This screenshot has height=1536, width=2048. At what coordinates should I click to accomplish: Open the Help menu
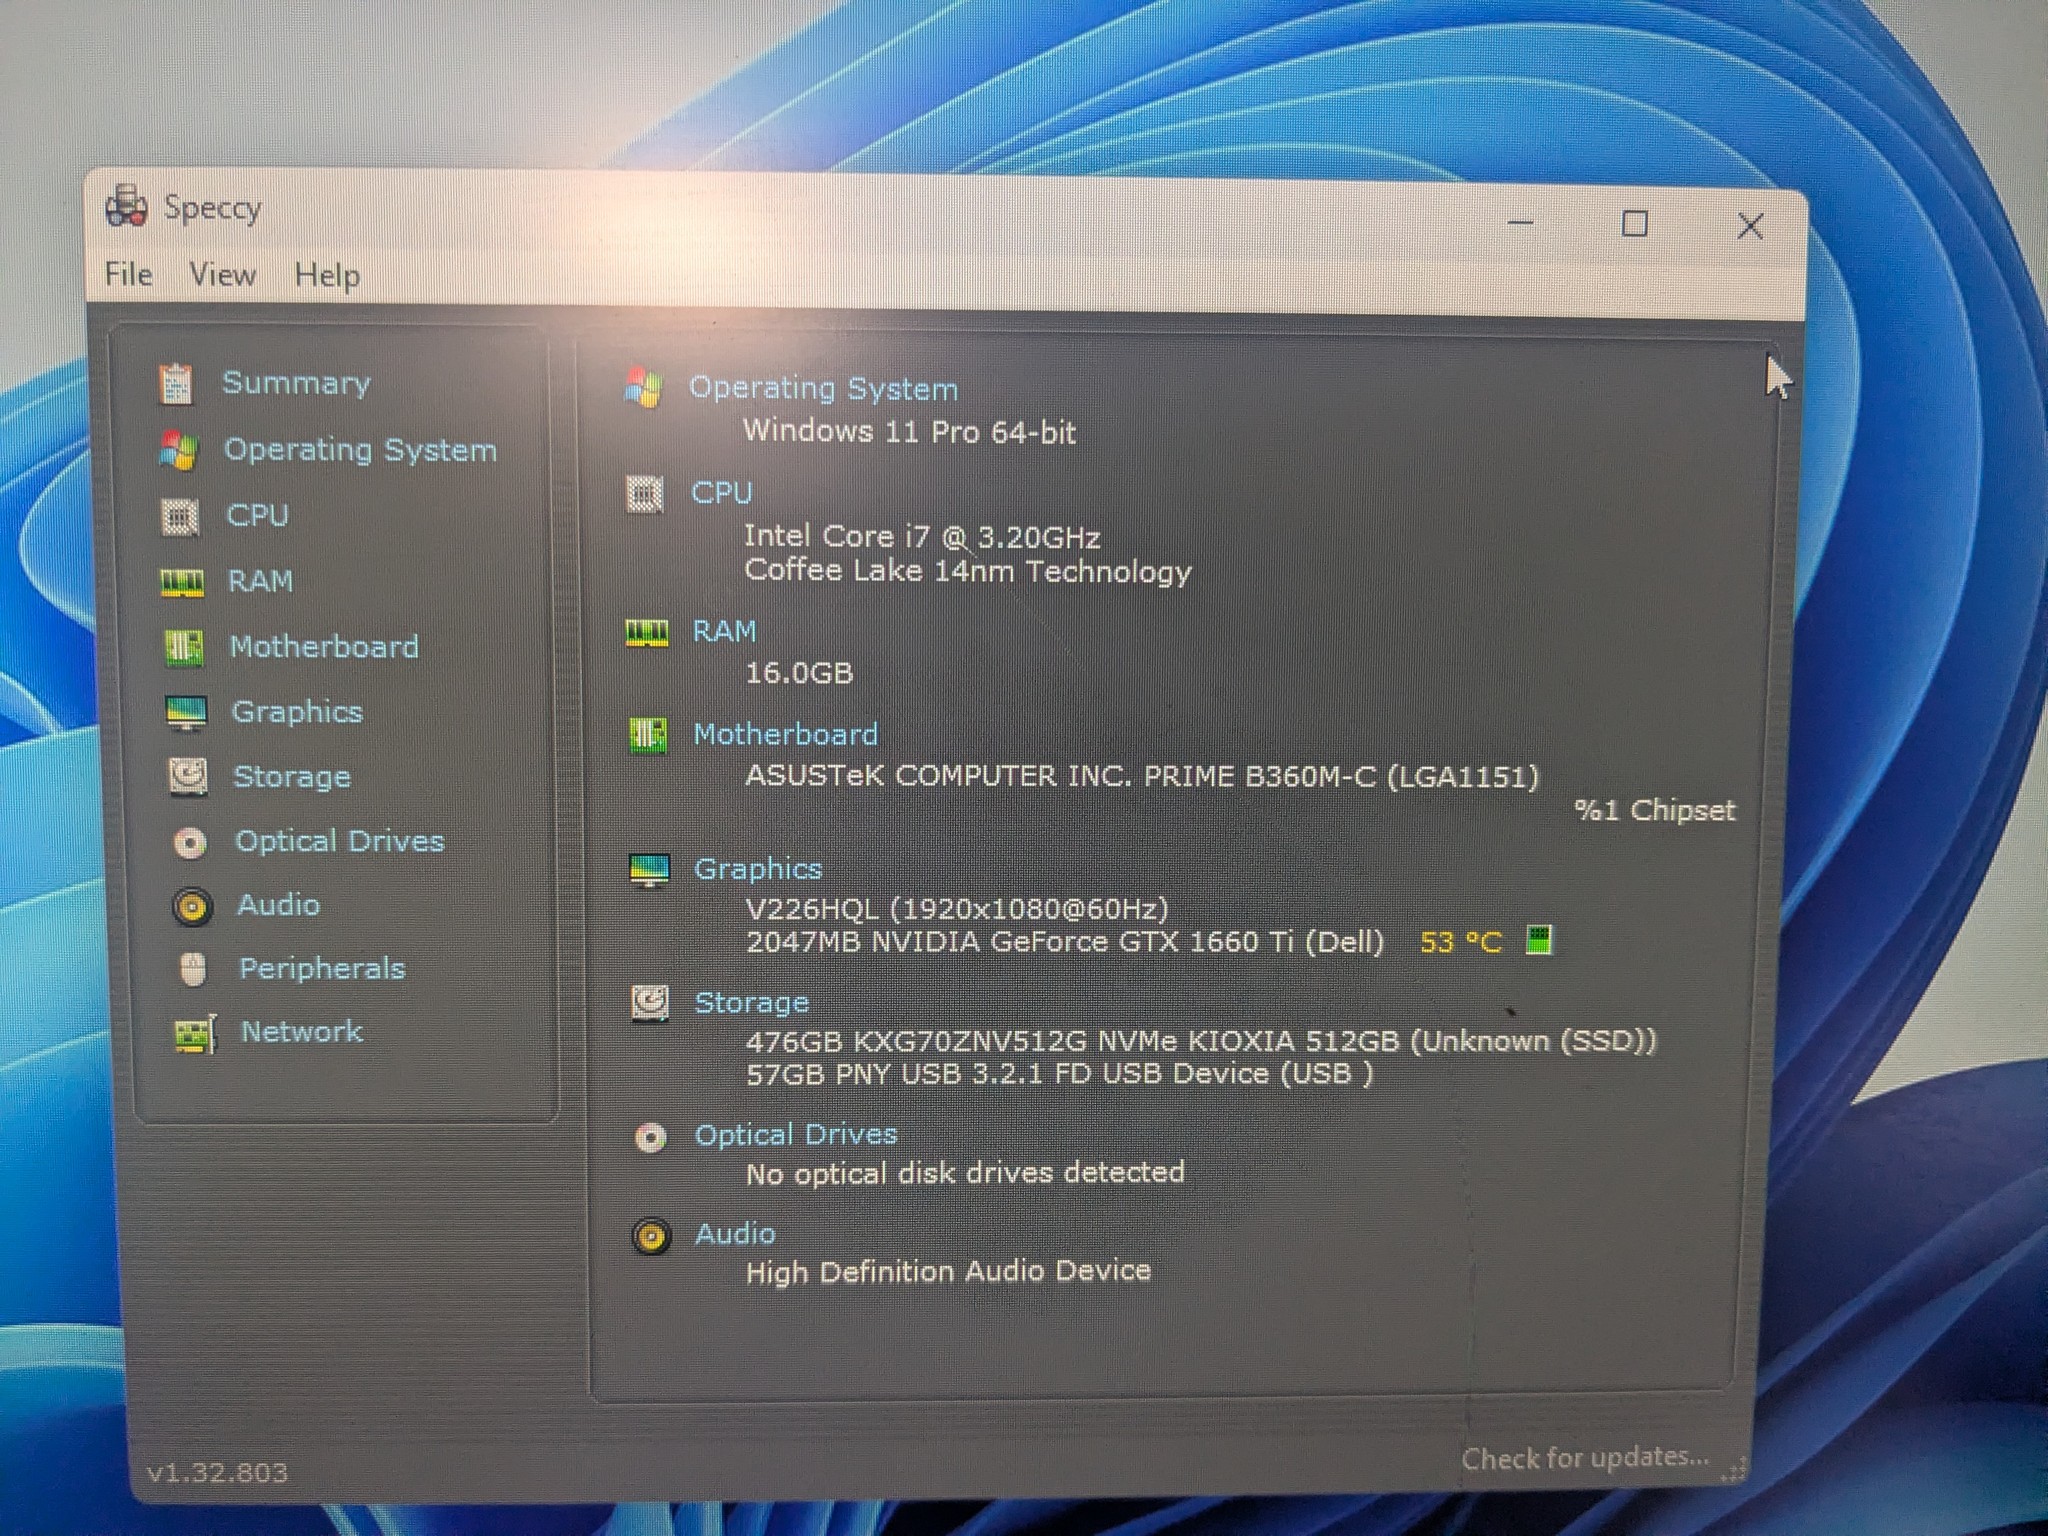327,276
